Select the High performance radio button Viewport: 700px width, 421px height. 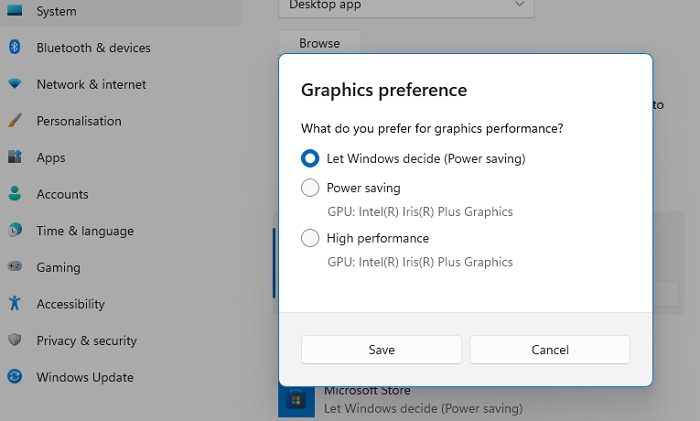point(310,238)
